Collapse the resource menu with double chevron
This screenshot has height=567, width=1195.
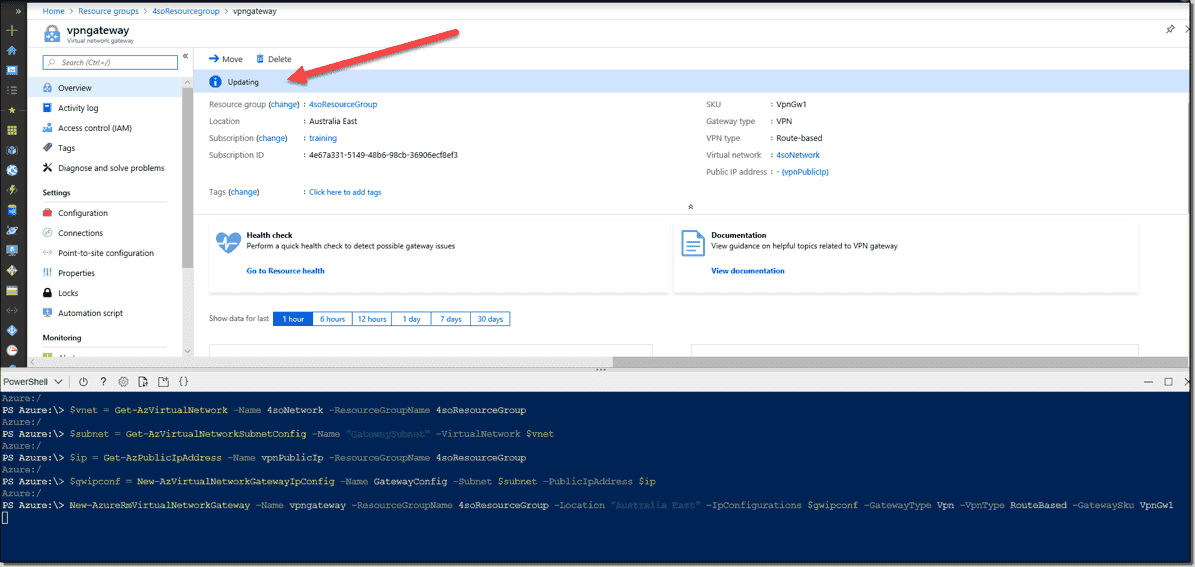[x=185, y=56]
